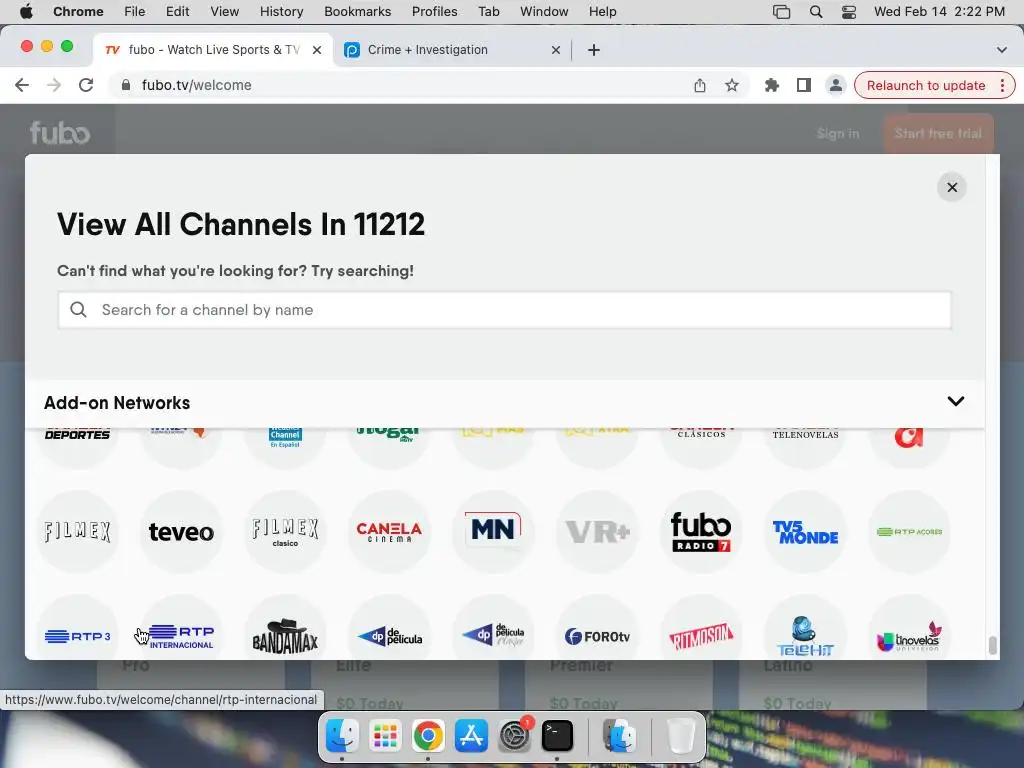This screenshot has width=1024, height=768.
Task: Open Spotlight search in menu bar
Action: pyautogui.click(x=816, y=12)
